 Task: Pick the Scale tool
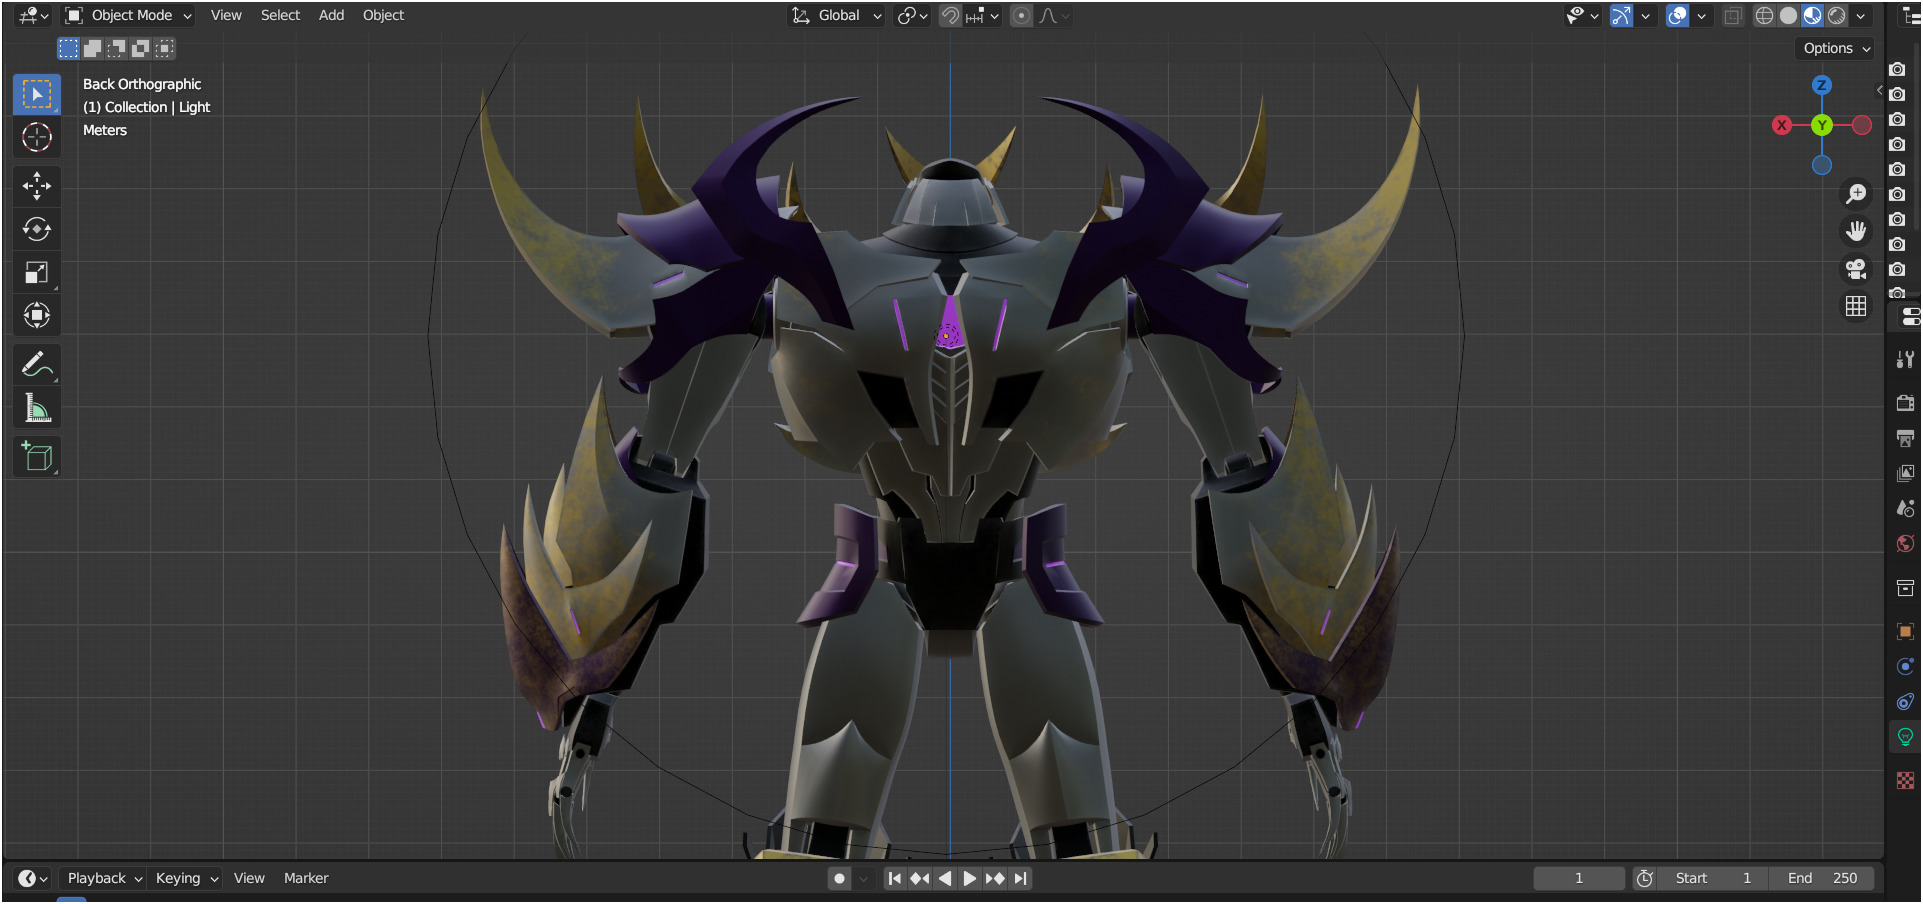tap(37, 272)
